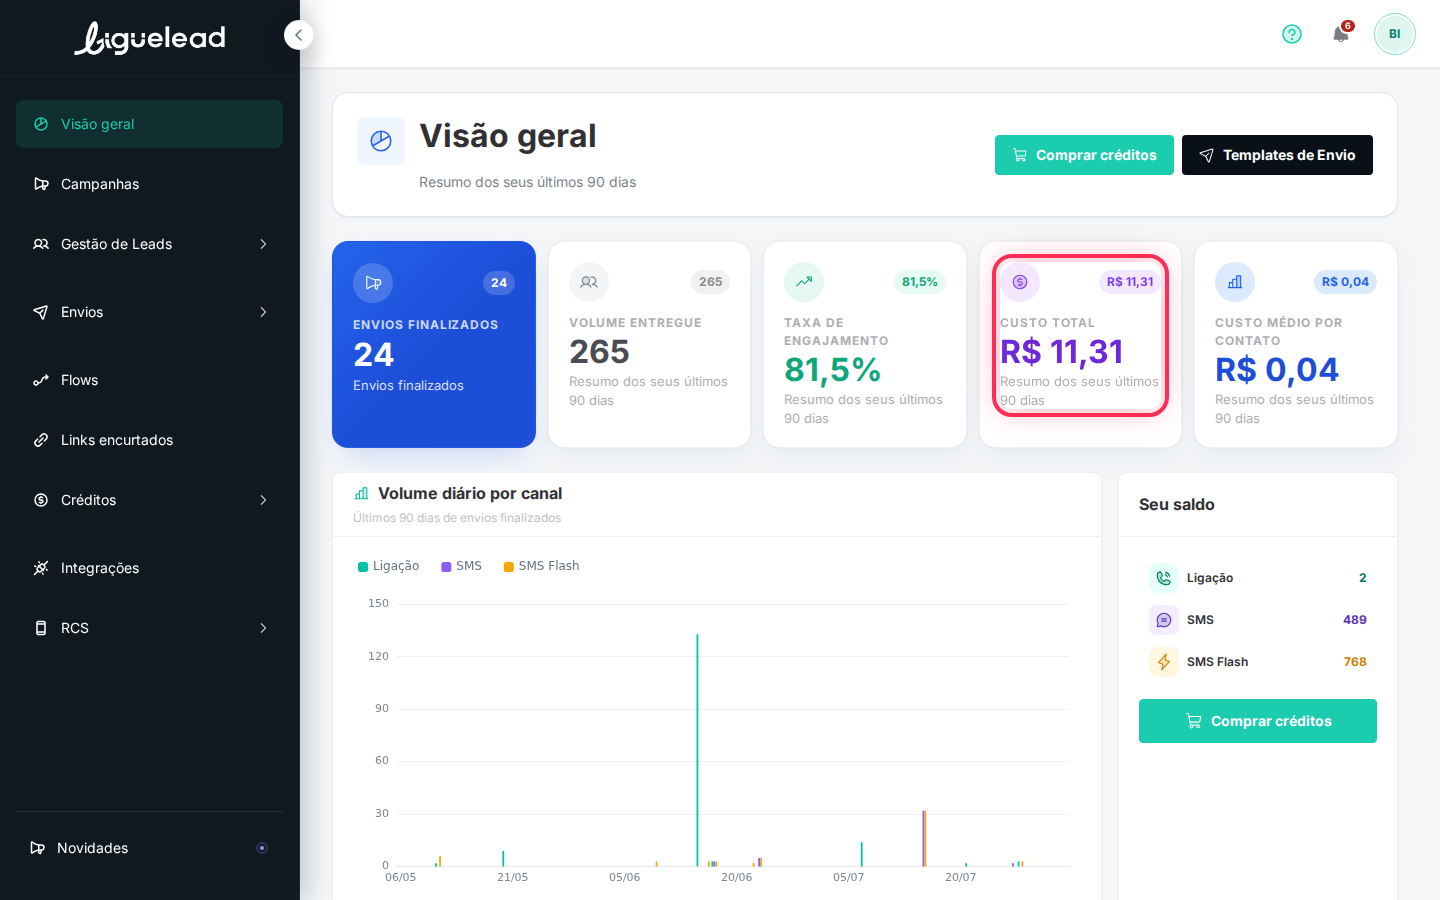Toggle the Ligação series in chart legend
Image resolution: width=1440 pixels, height=900 pixels.
click(x=389, y=566)
